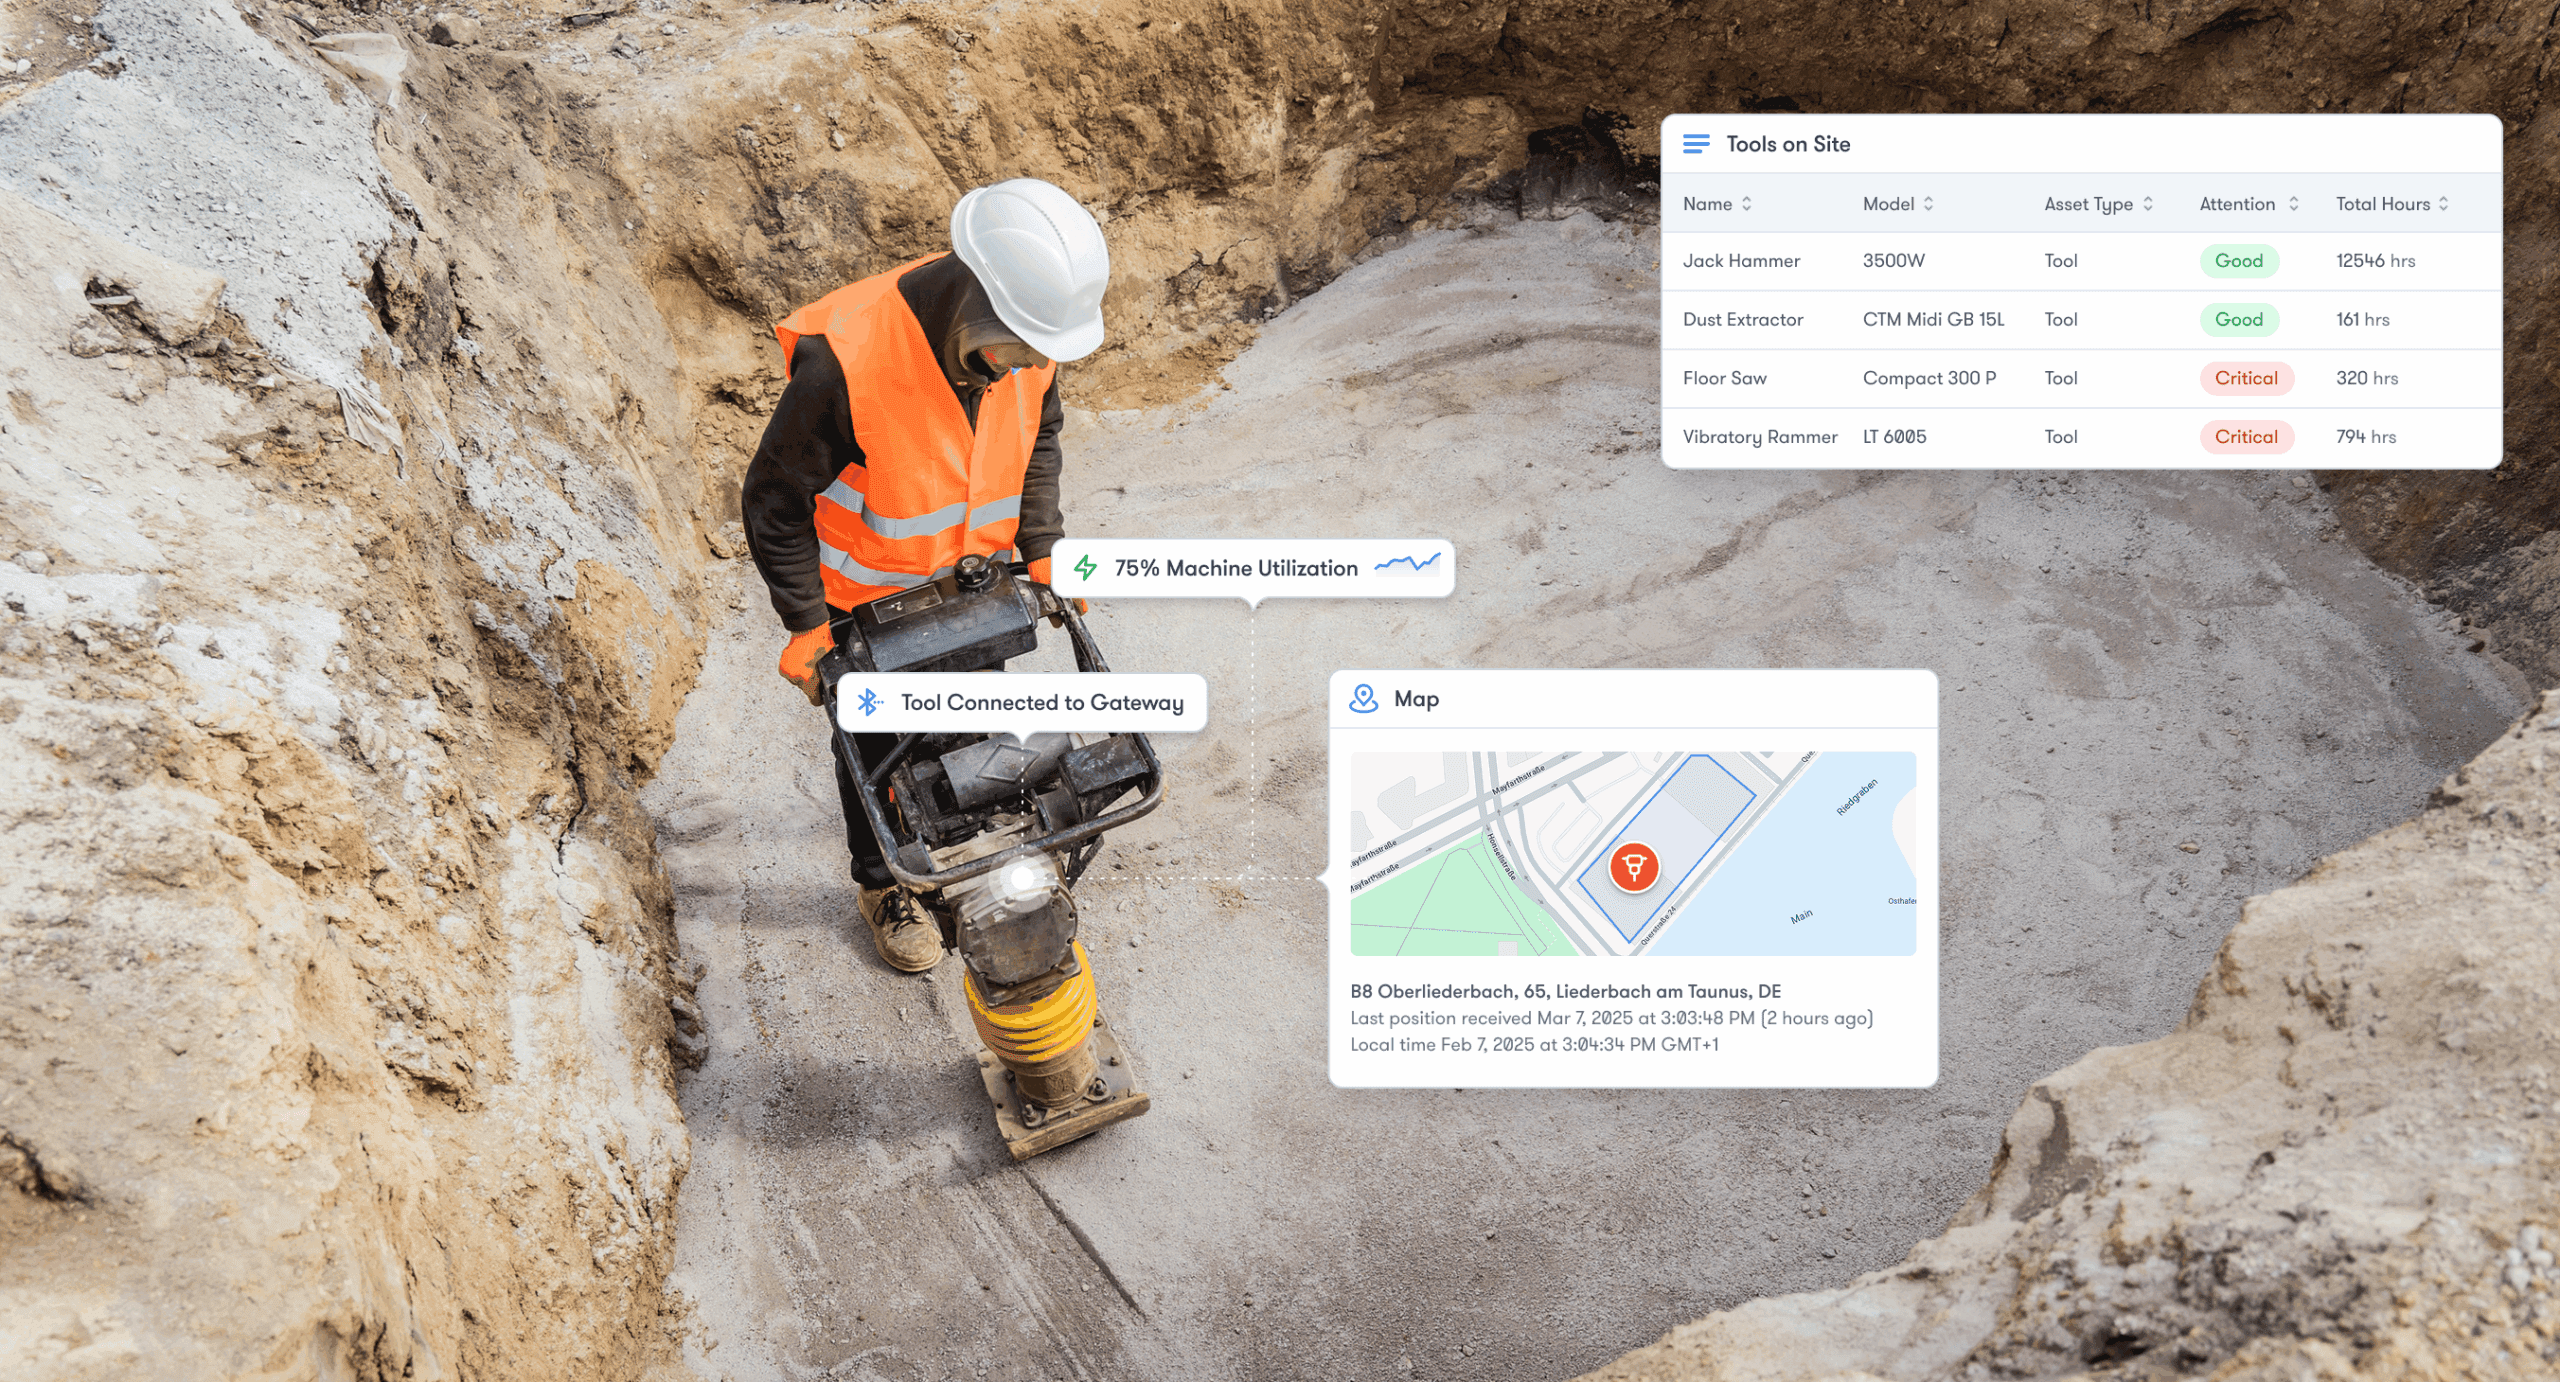Click the Good badge for Jack Hammer
Image resolution: width=2560 pixels, height=1382 pixels.
(2238, 261)
